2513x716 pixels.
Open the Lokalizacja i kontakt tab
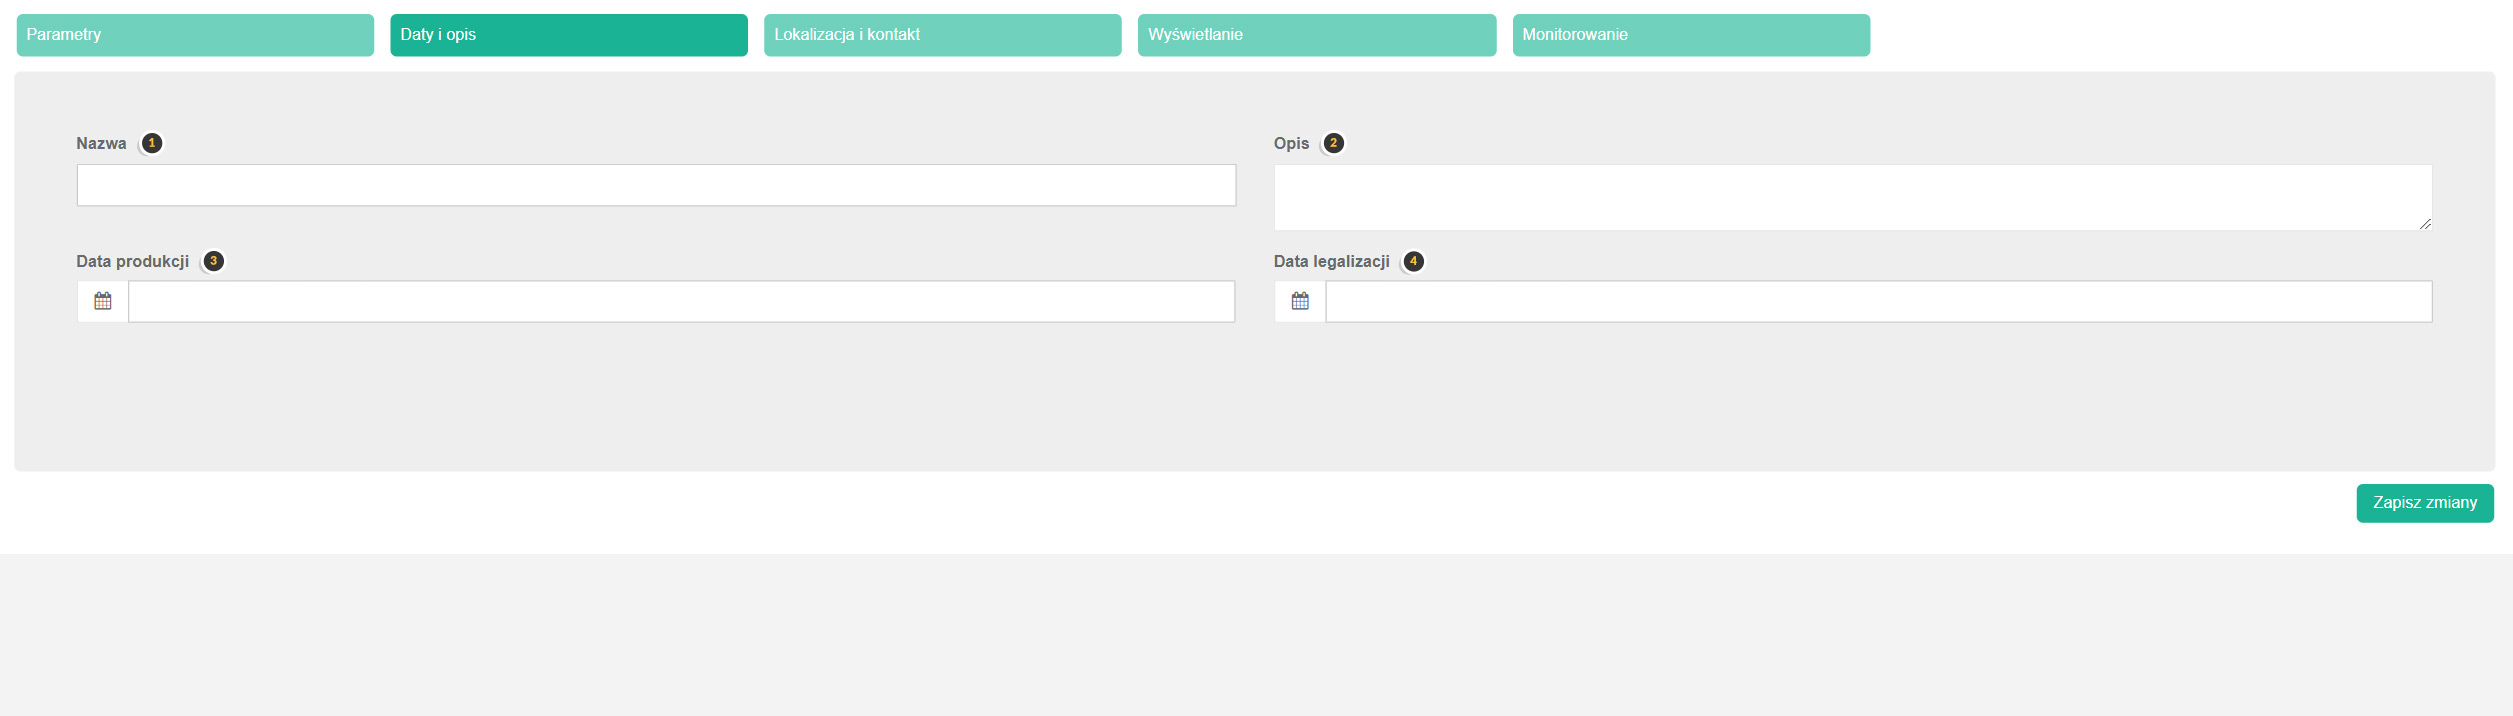pyautogui.click(x=942, y=35)
